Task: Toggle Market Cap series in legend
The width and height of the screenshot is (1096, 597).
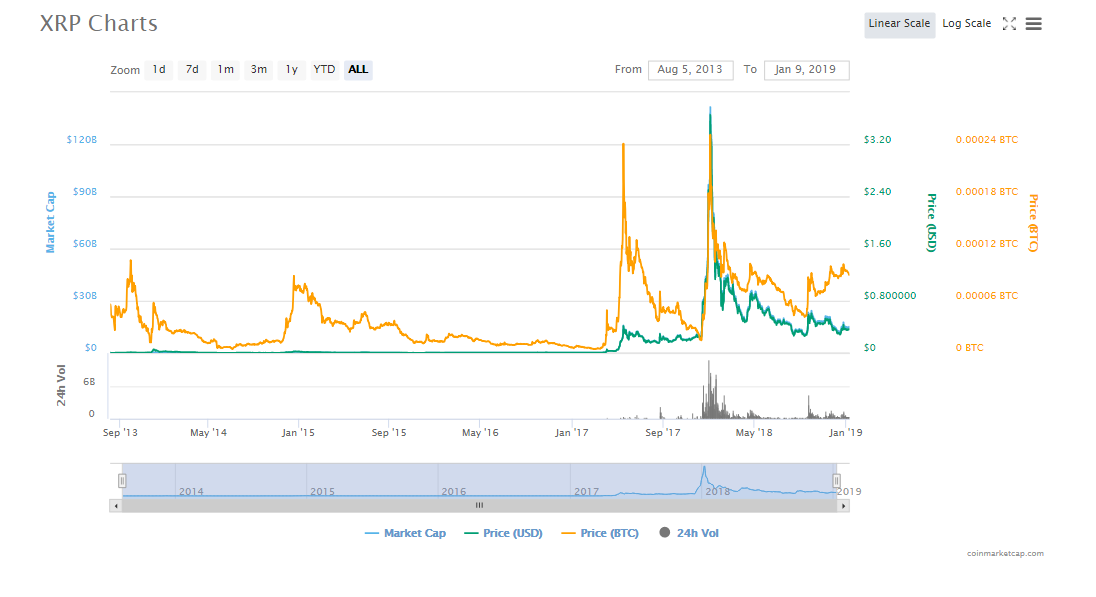Action: click(x=405, y=533)
